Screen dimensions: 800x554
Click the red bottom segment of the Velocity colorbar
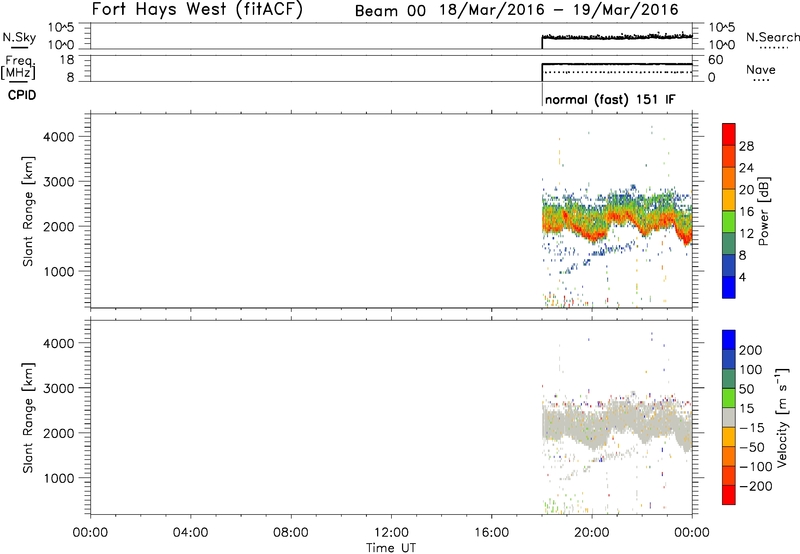tap(729, 495)
